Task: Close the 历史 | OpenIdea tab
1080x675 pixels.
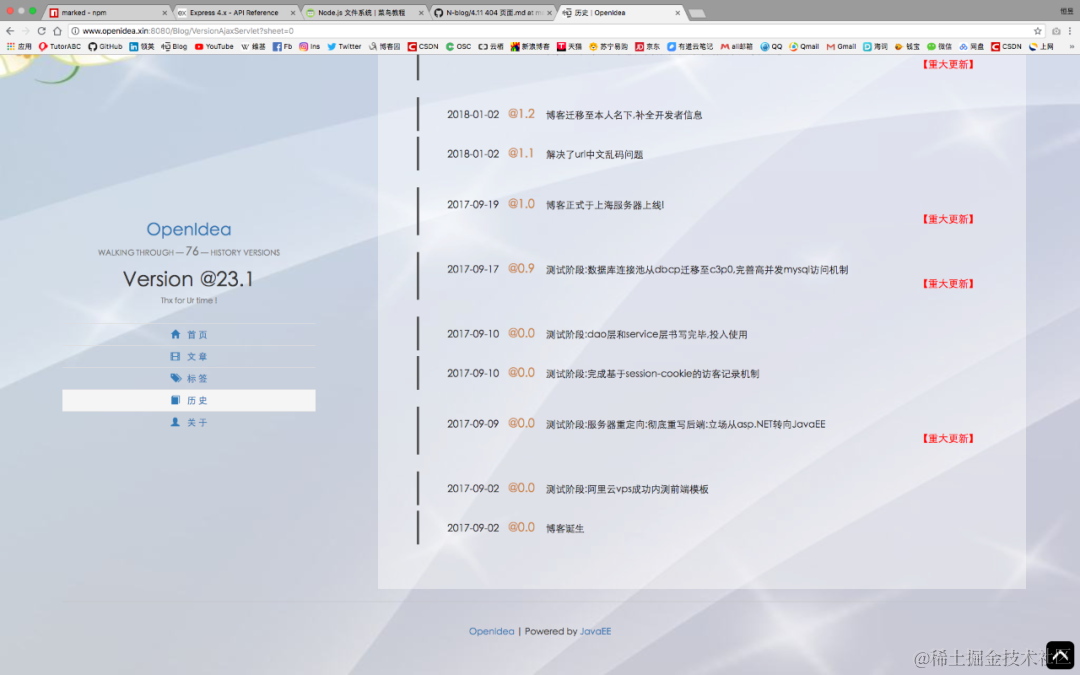Action: pyautogui.click(x=677, y=12)
